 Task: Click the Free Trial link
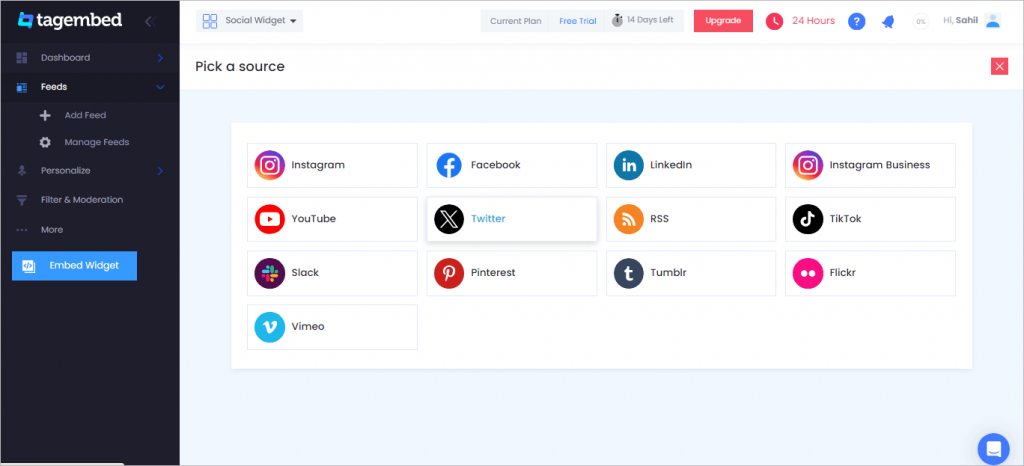point(577,21)
